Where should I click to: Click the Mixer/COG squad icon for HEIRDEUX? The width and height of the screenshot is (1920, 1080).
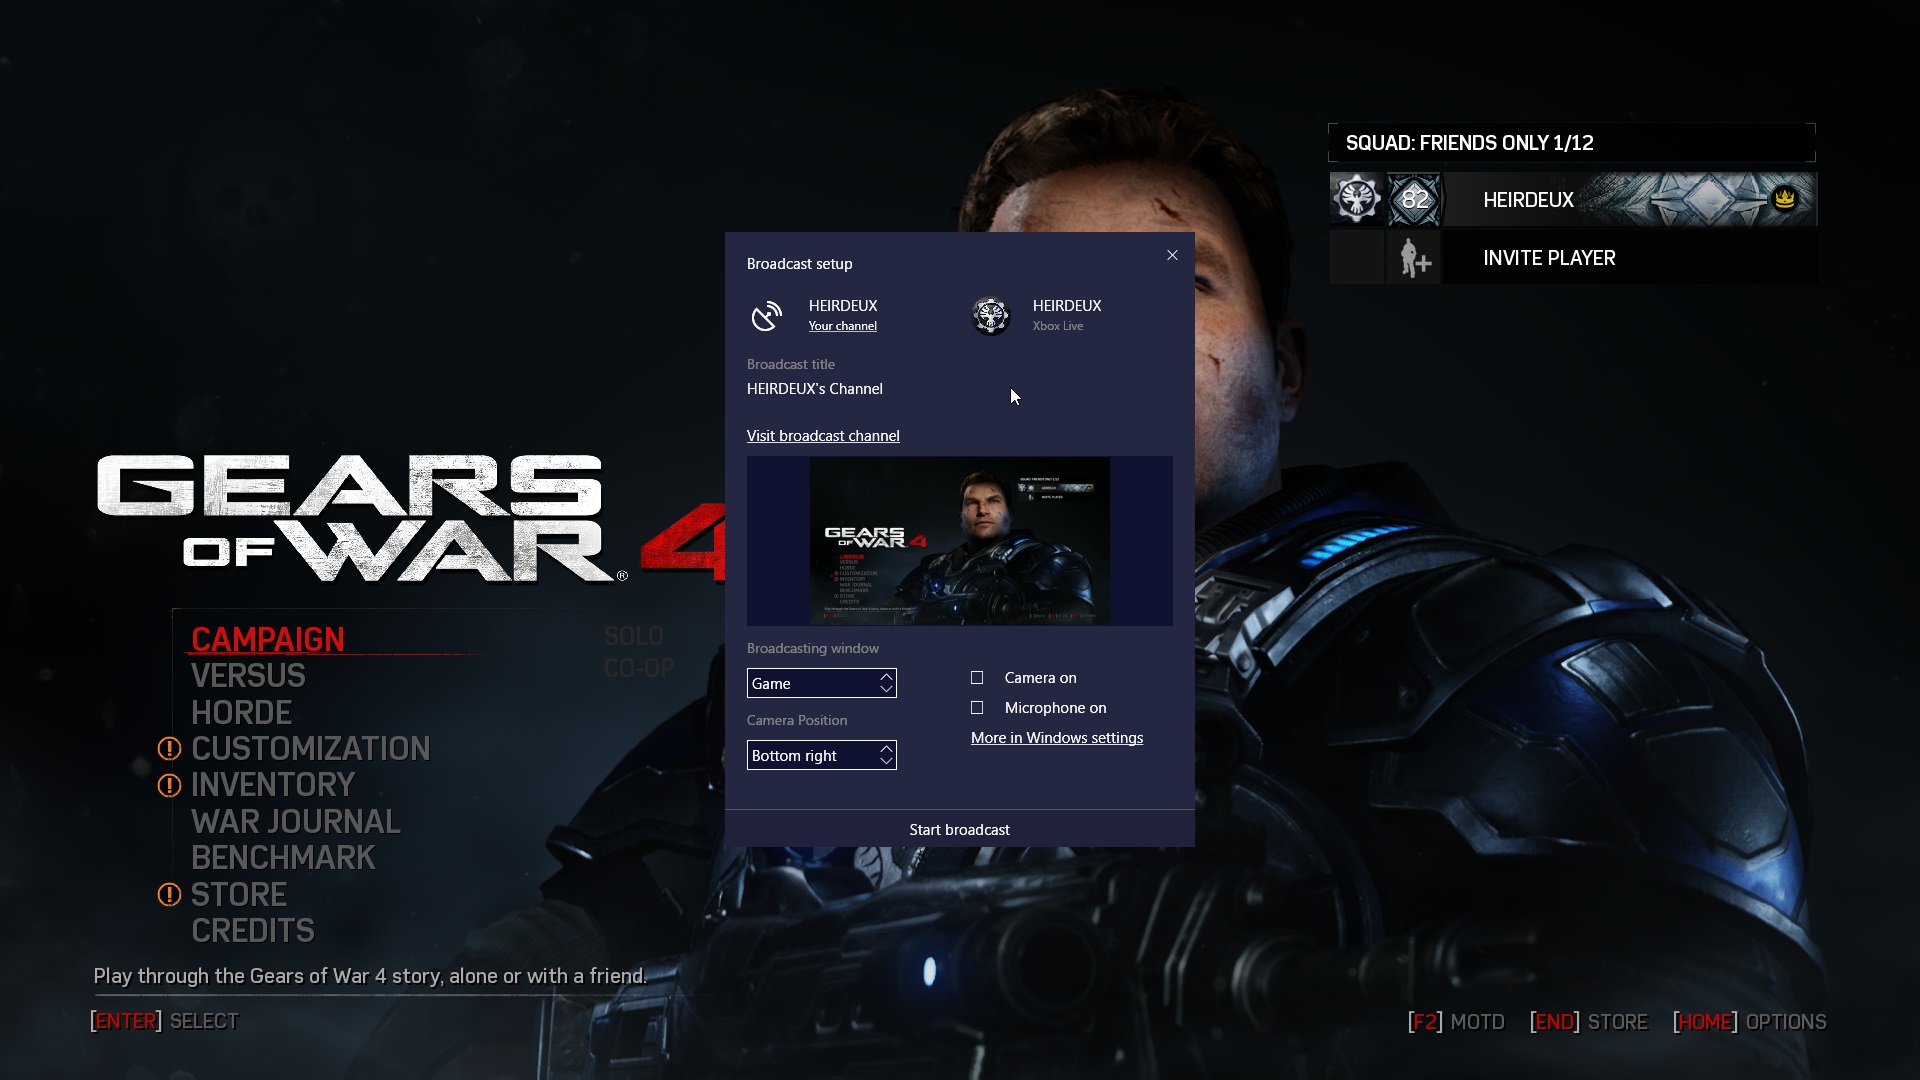[x=1358, y=199]
